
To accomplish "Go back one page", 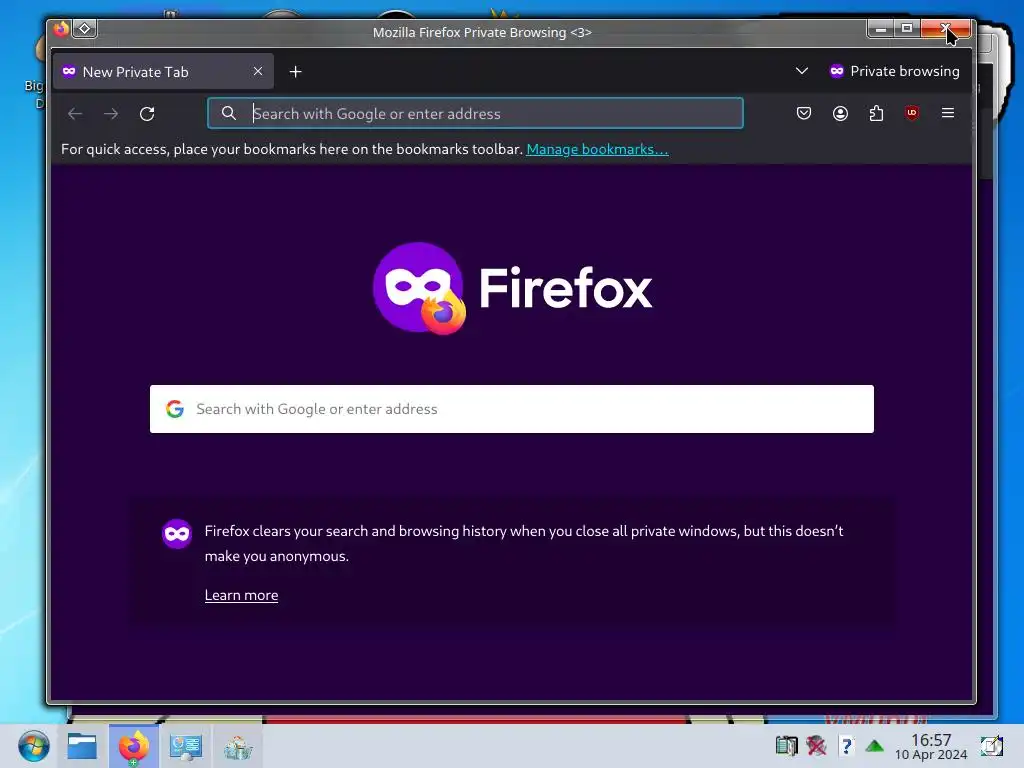I will [75, 114].
